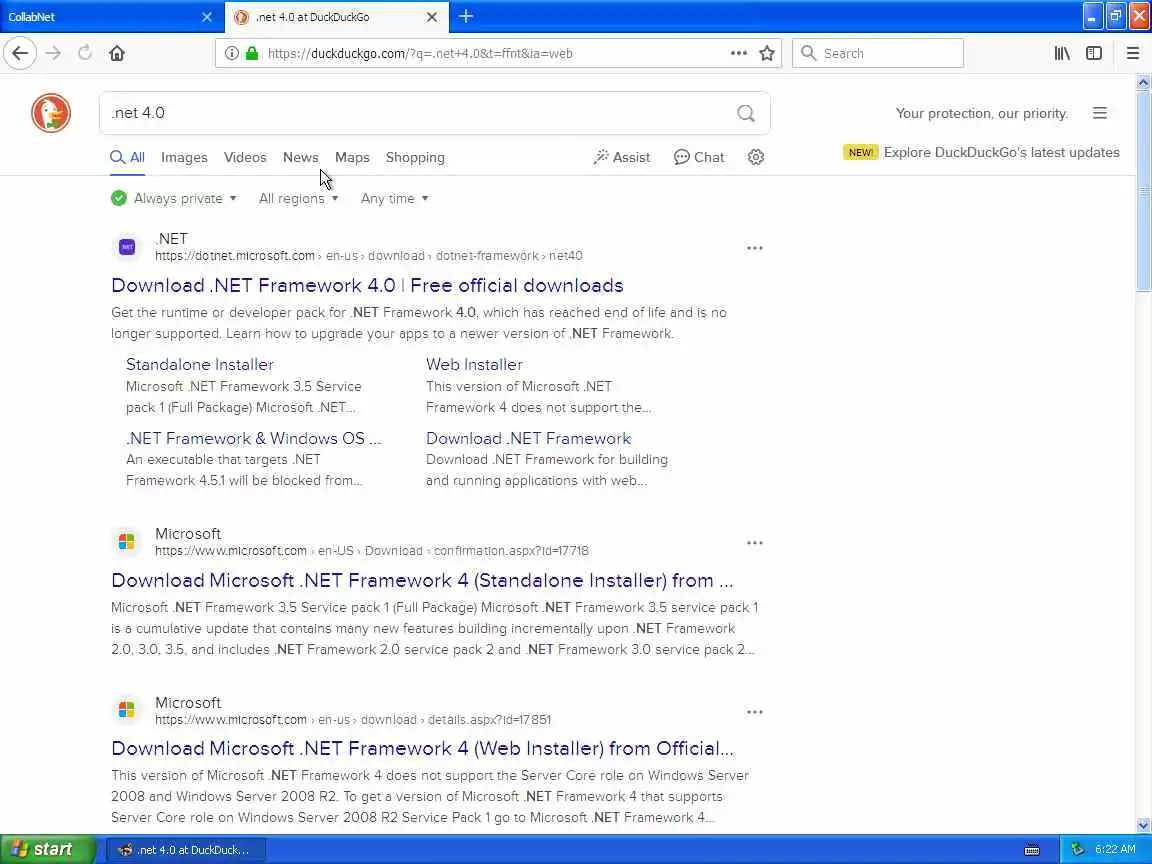
Task: Open the Always private dropdown
Action: [x=174, y=198]
